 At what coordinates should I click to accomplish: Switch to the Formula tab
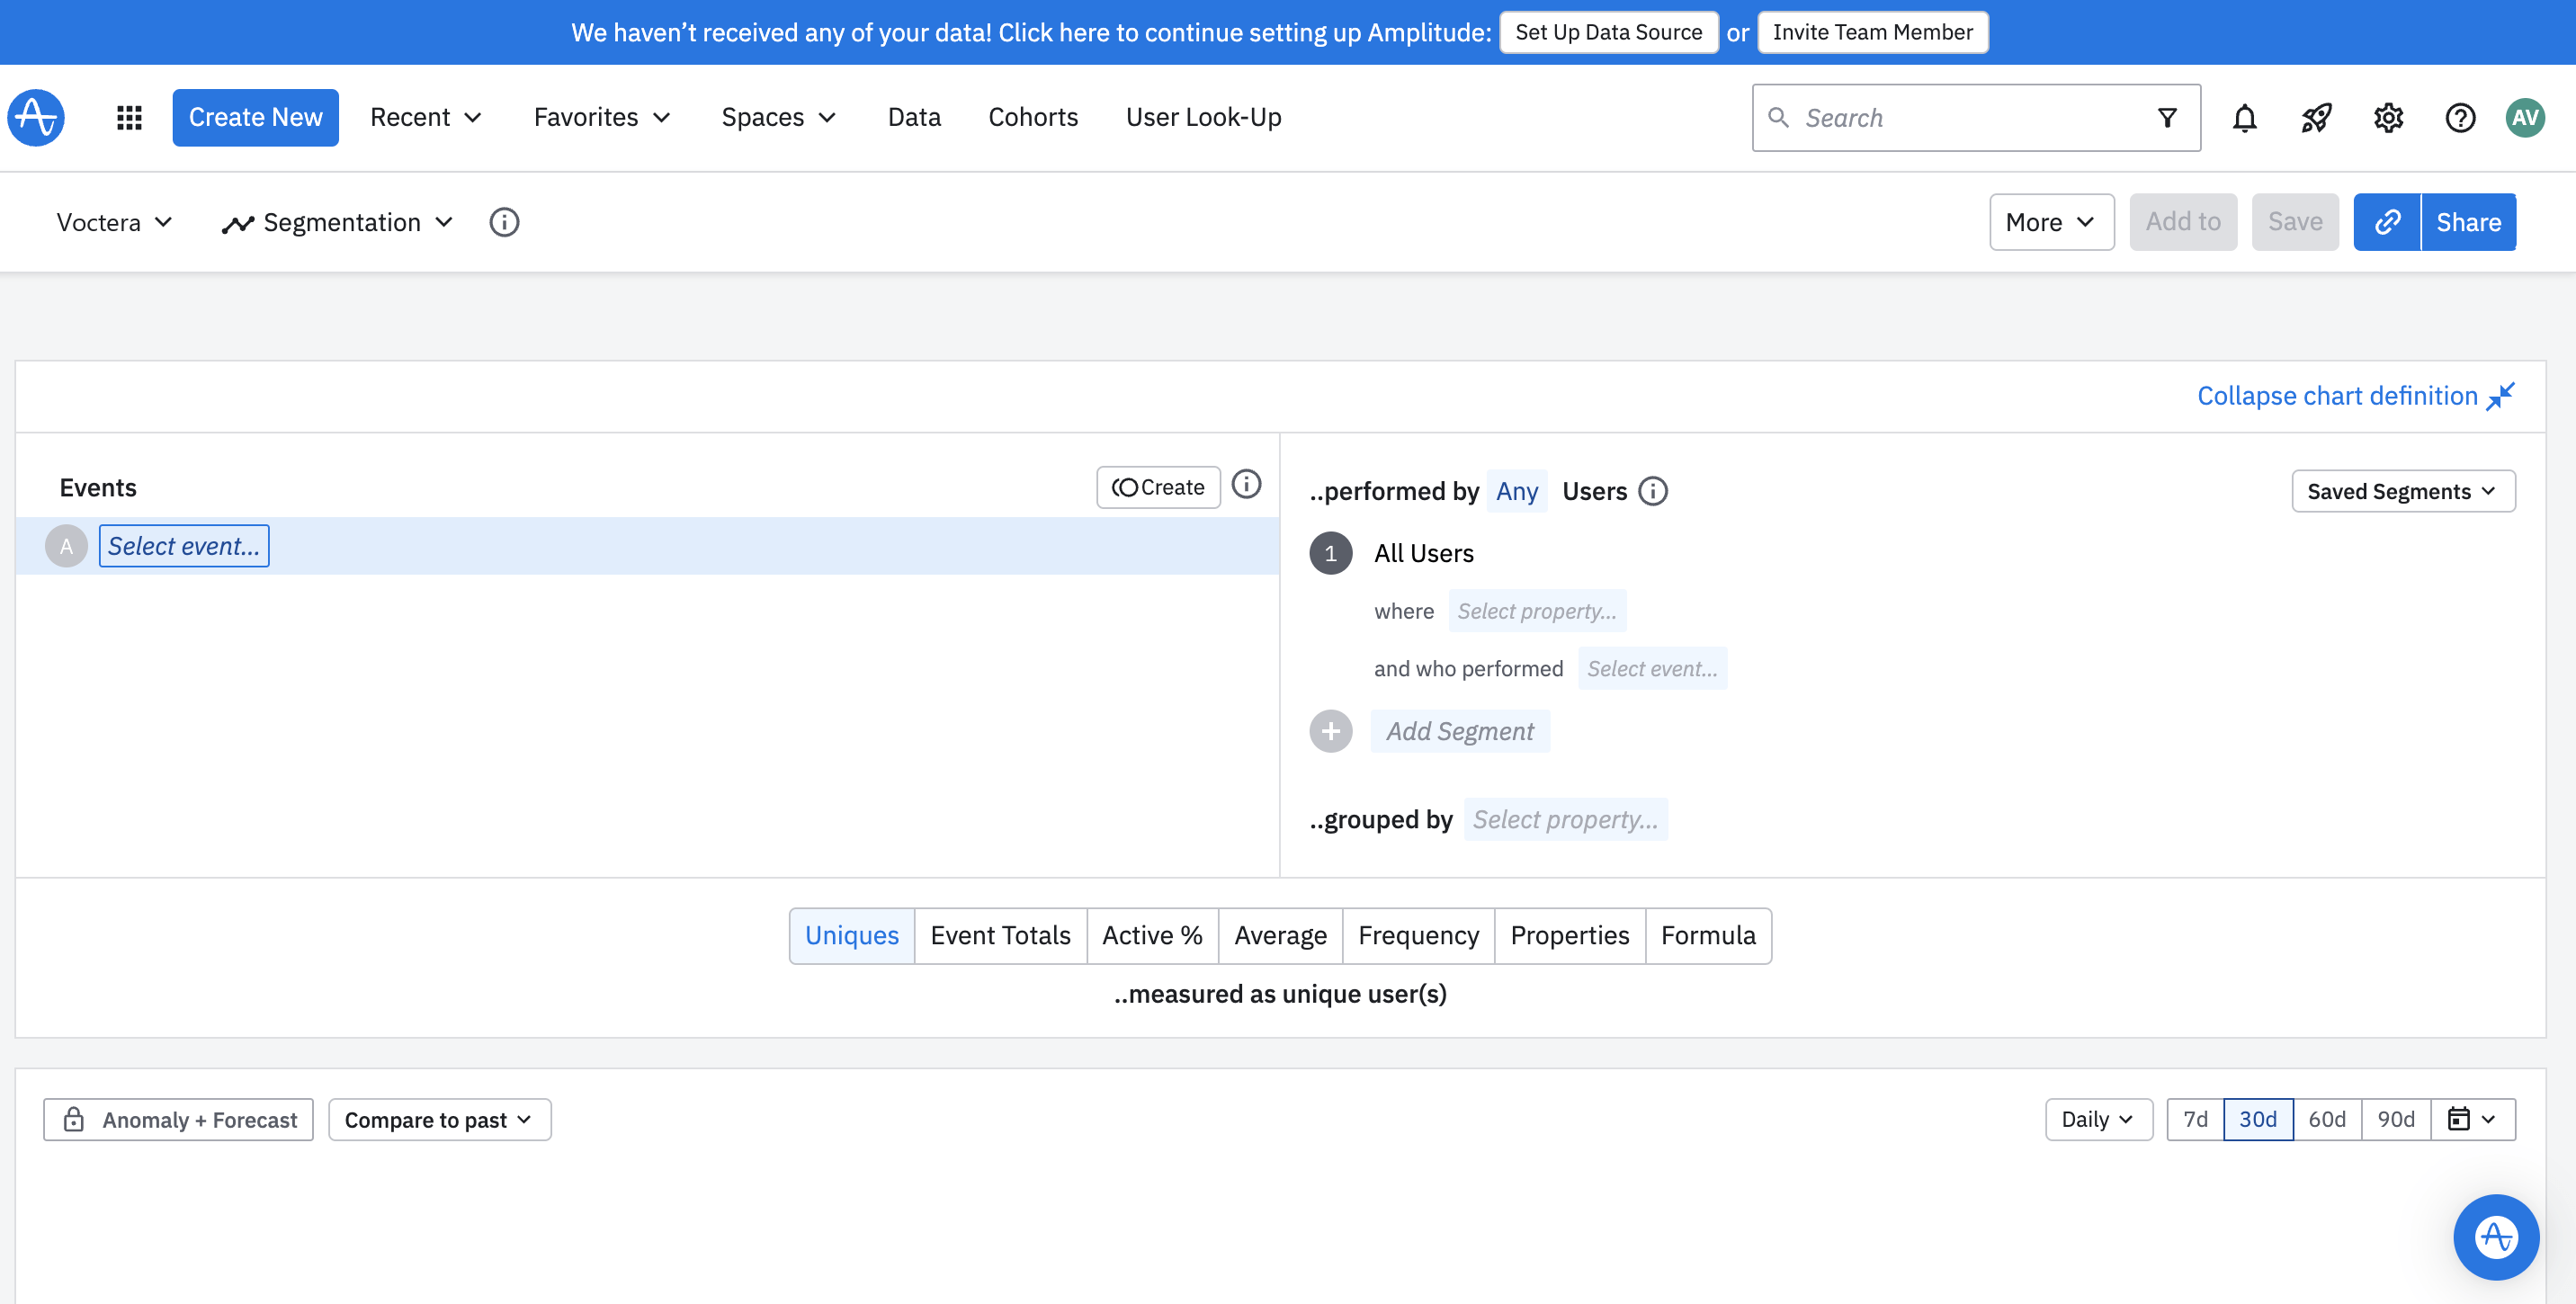1708,935
